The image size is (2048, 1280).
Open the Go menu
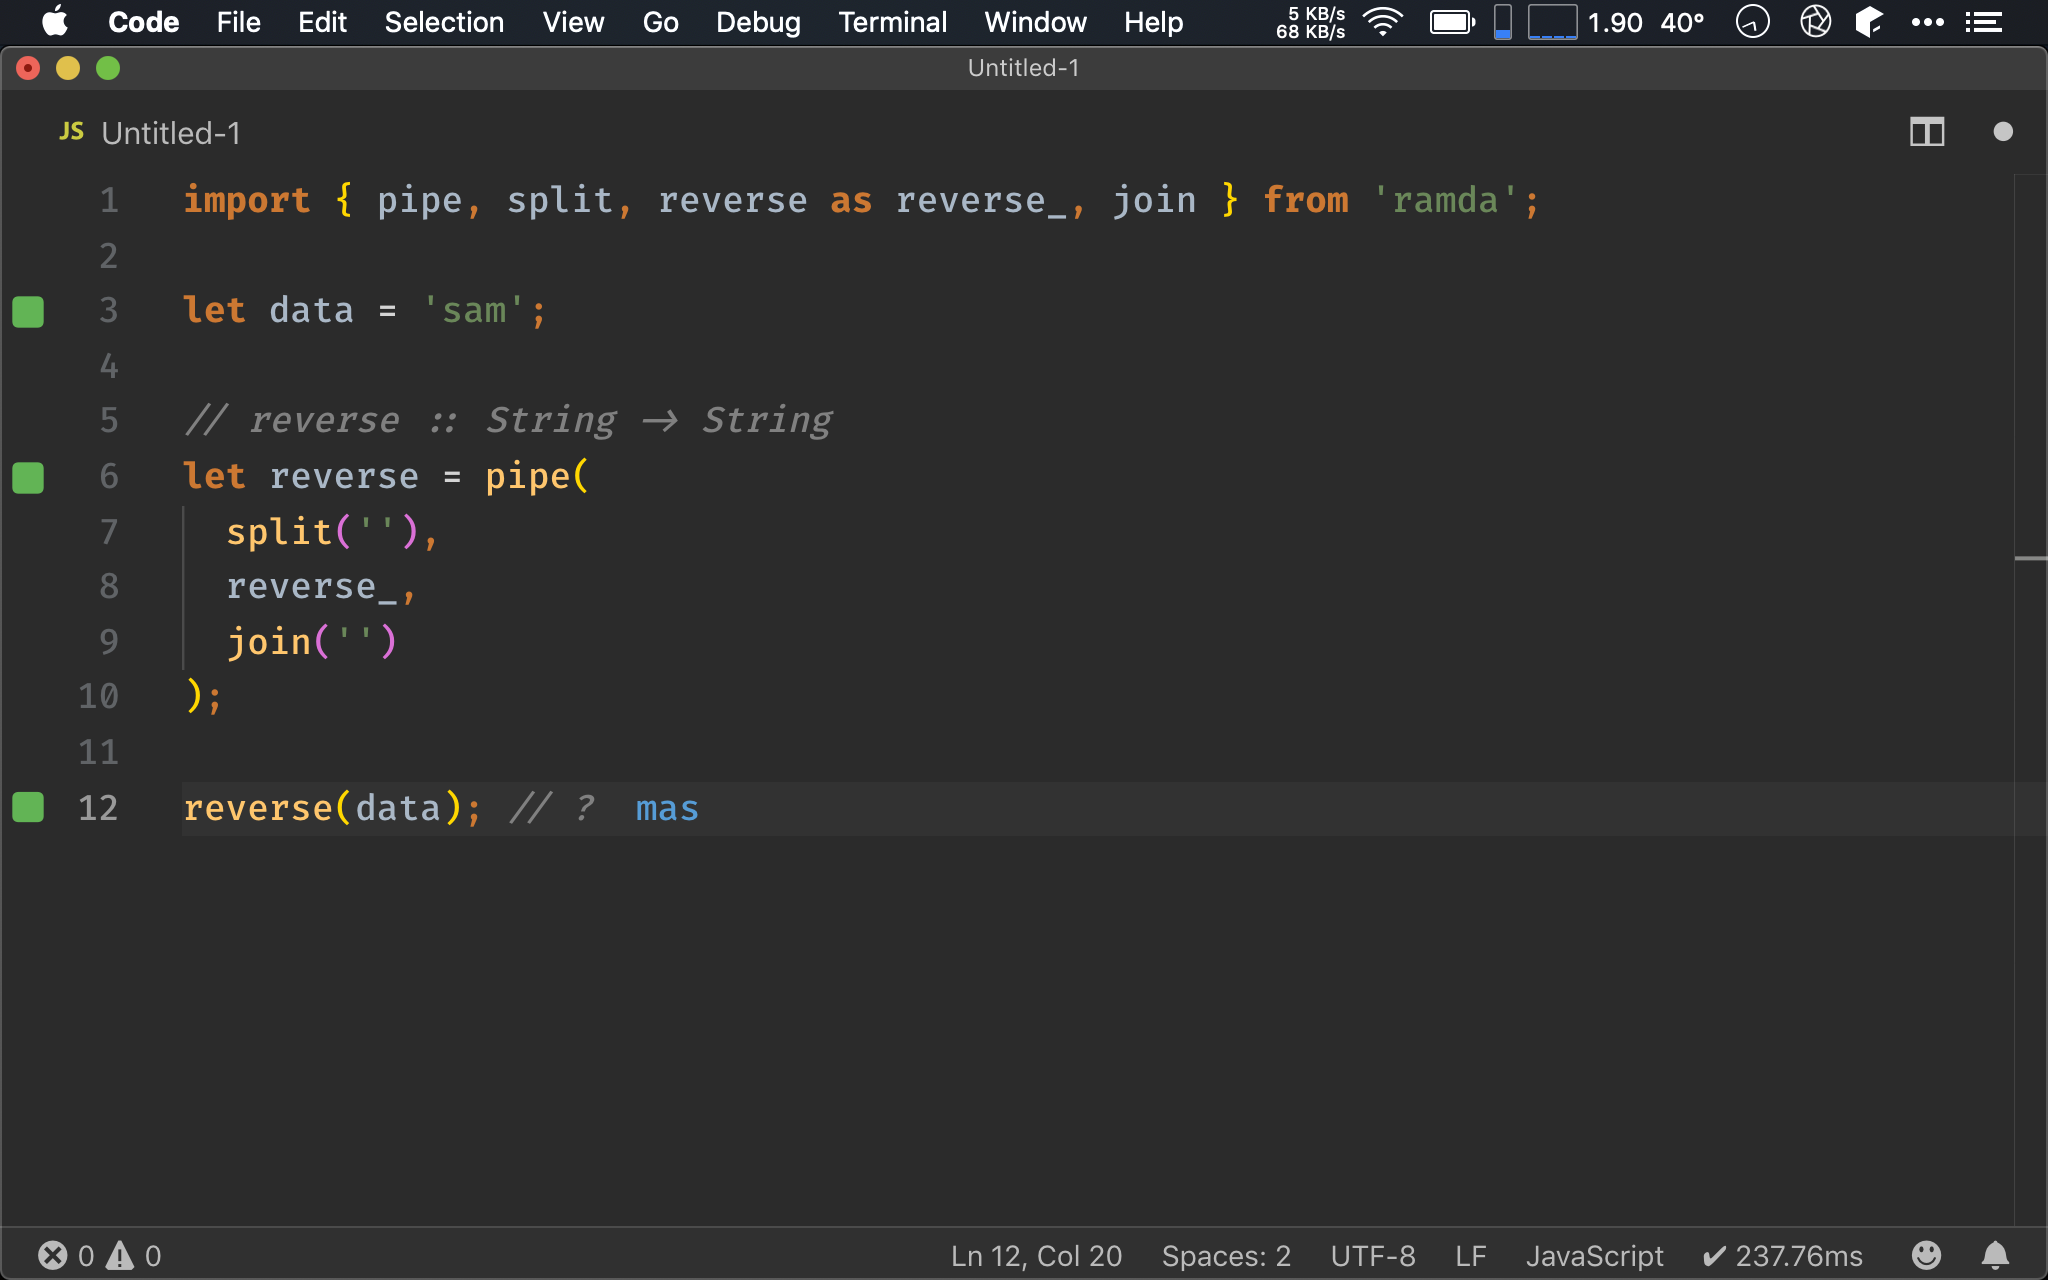pyautogui.click(x=660, y=22)
